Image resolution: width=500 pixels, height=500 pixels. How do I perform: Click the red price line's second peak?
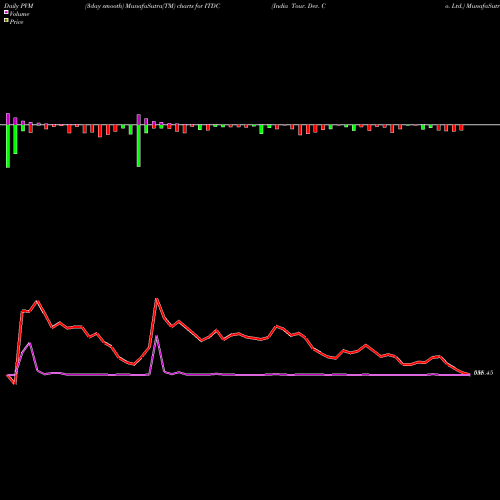pyautogui.click(x=156, y=299)
